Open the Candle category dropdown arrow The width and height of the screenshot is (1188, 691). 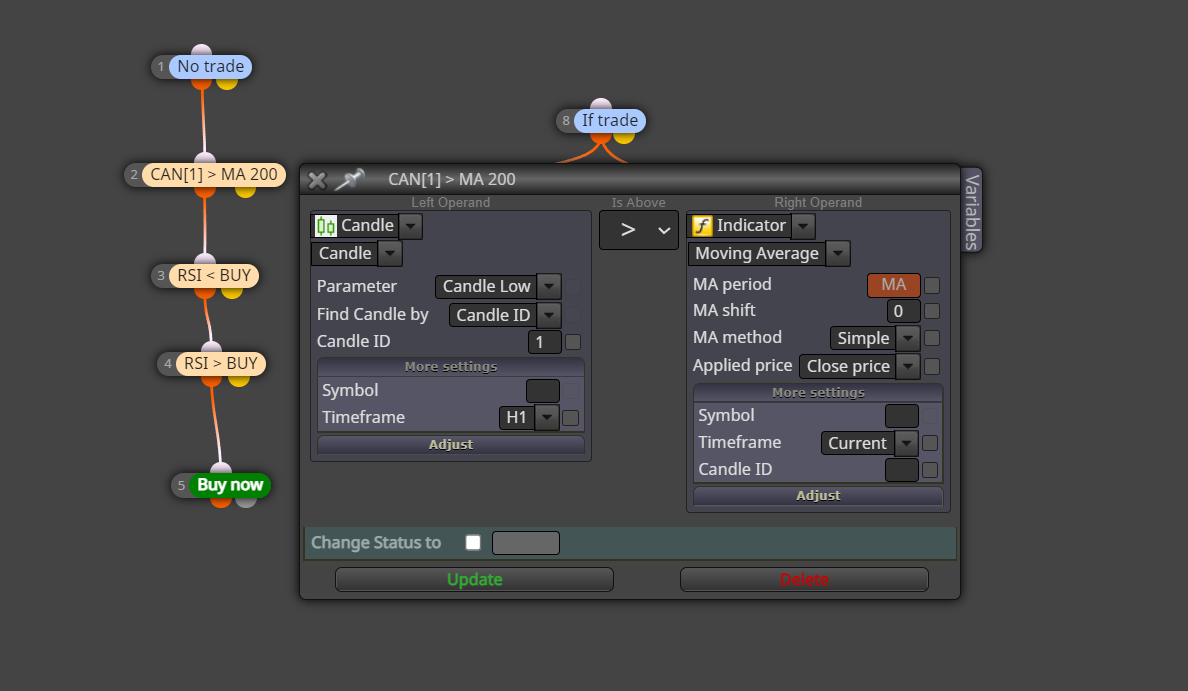(410, 226)
